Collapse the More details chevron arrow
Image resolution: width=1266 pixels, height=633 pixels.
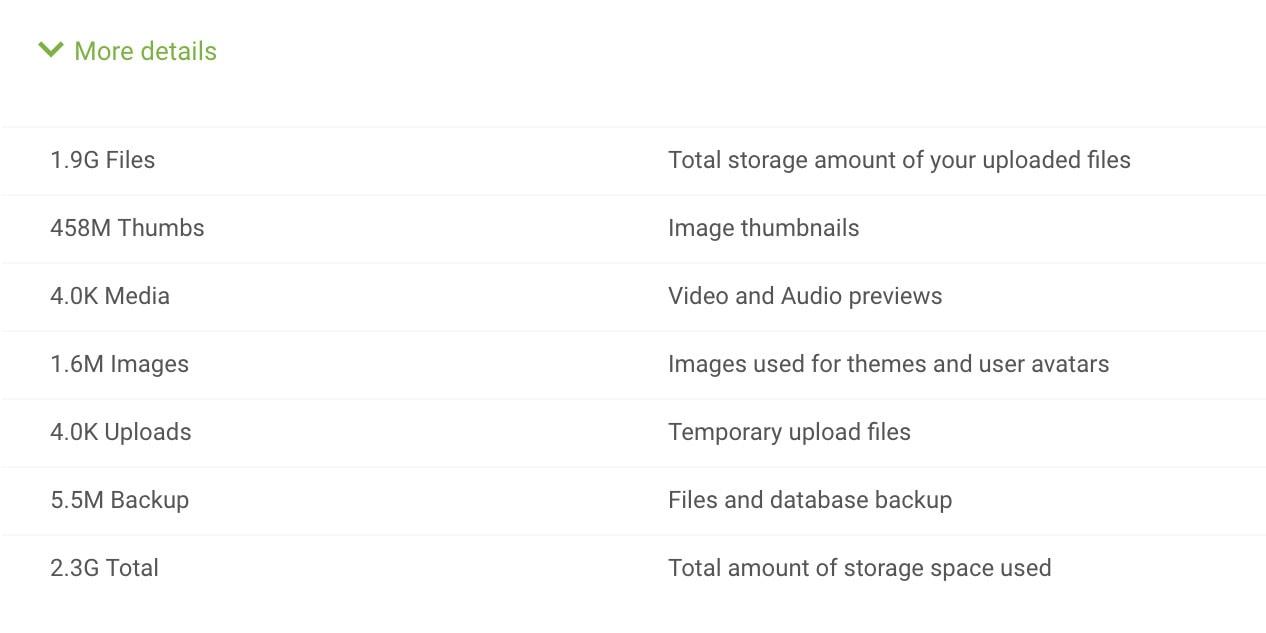(50, 50)
